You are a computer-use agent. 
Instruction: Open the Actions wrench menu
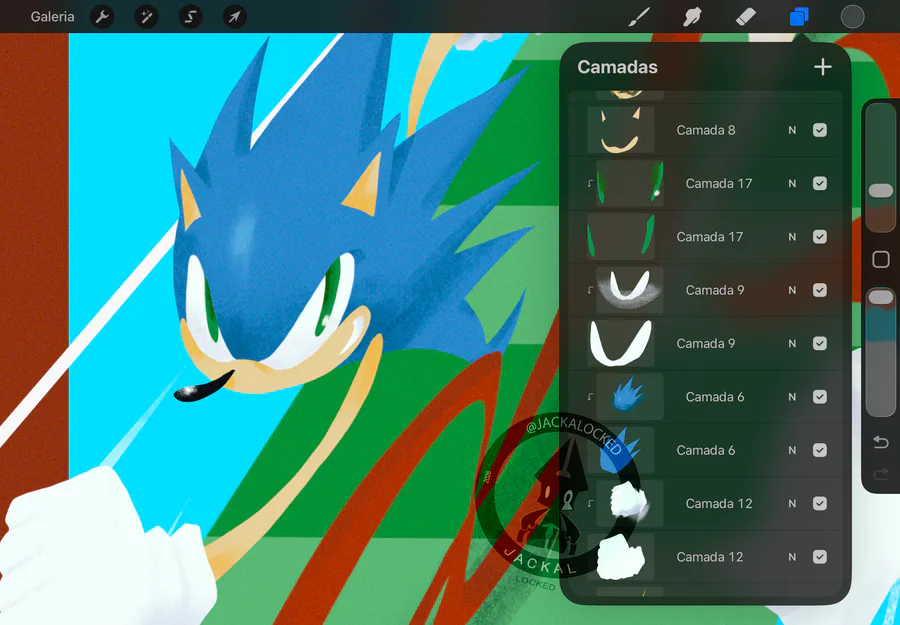click(102, 17)
